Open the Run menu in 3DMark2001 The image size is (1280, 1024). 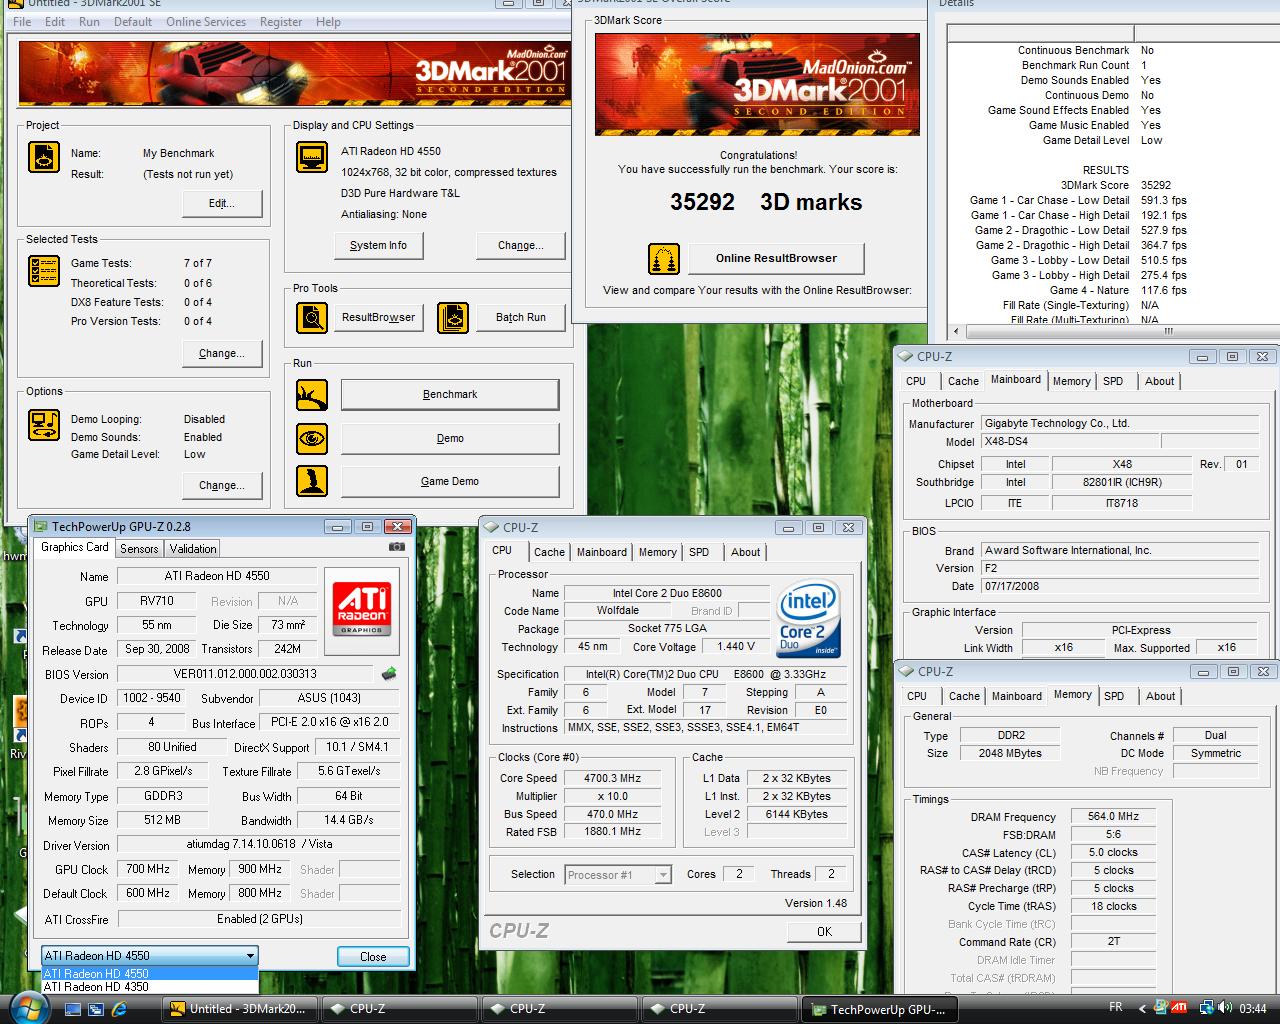pos(89,22)
